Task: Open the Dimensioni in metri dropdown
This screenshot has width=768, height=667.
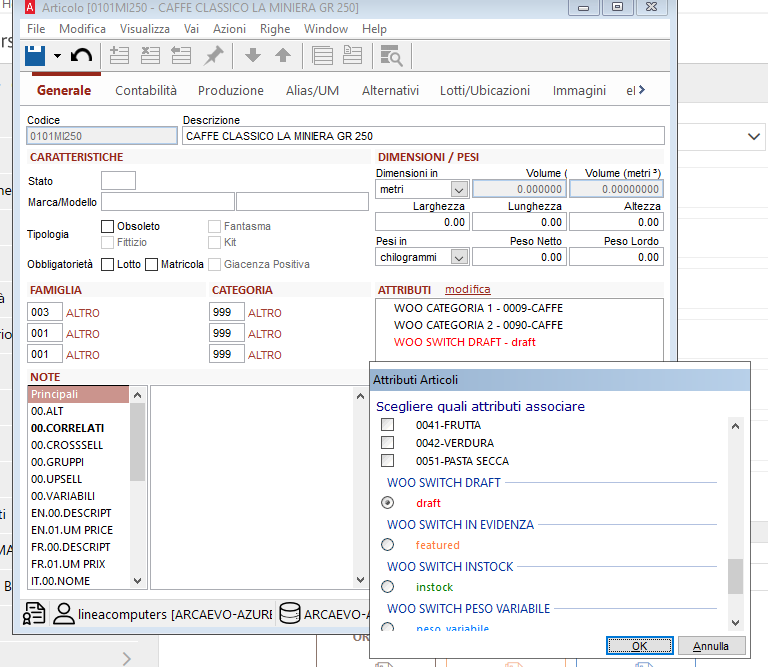Action: point(459,189)
